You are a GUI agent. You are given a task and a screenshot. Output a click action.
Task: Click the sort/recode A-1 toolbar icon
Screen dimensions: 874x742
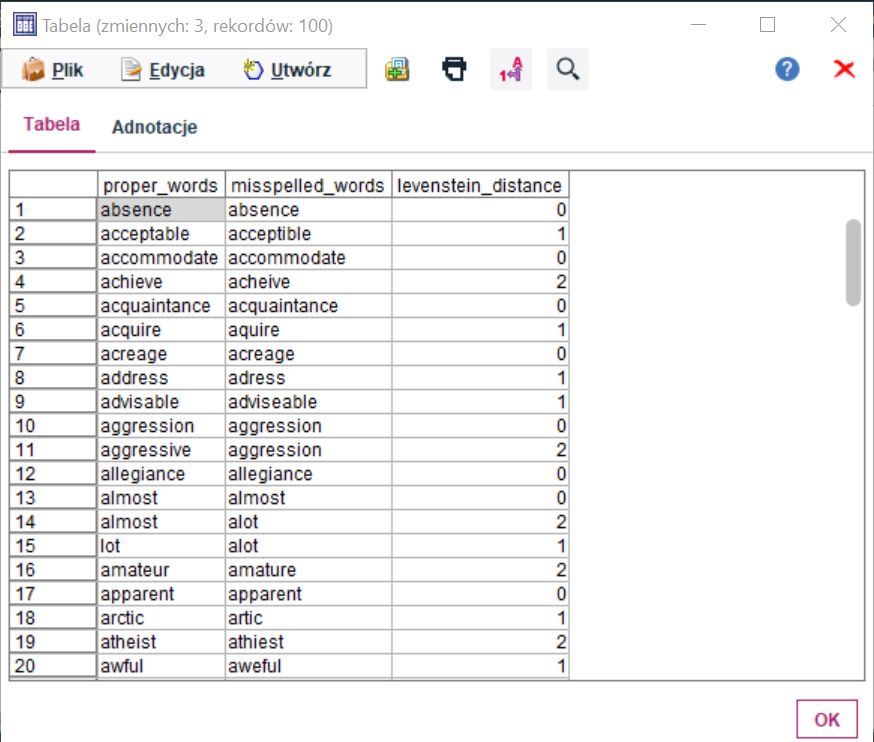(511, 70)
